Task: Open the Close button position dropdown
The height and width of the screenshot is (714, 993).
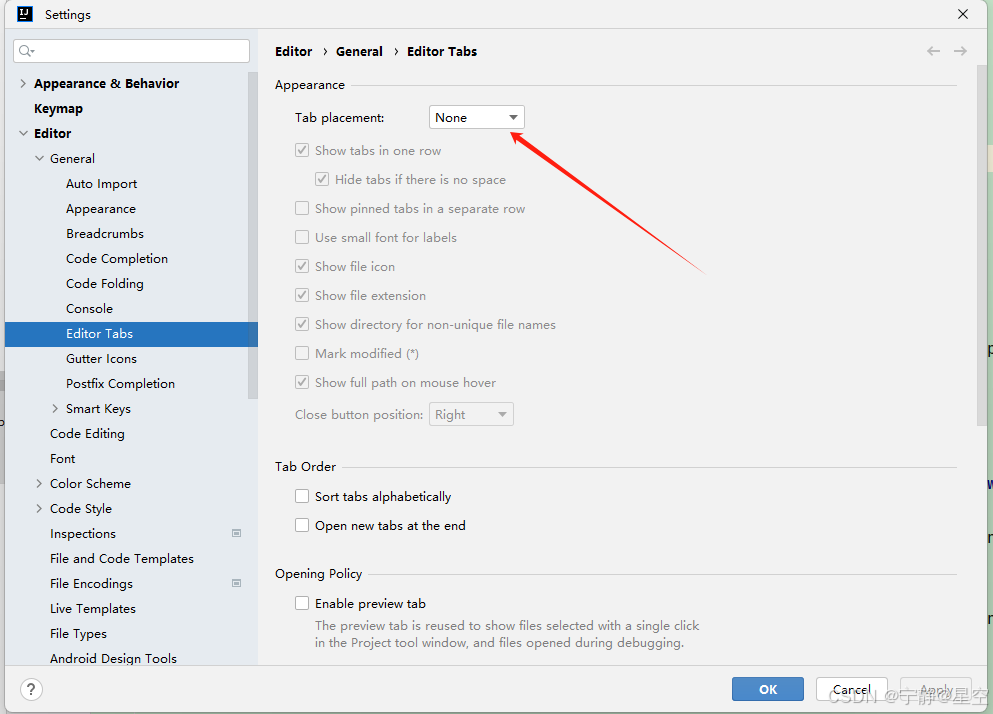Action: pyautogui.click(x=471, y=414)
